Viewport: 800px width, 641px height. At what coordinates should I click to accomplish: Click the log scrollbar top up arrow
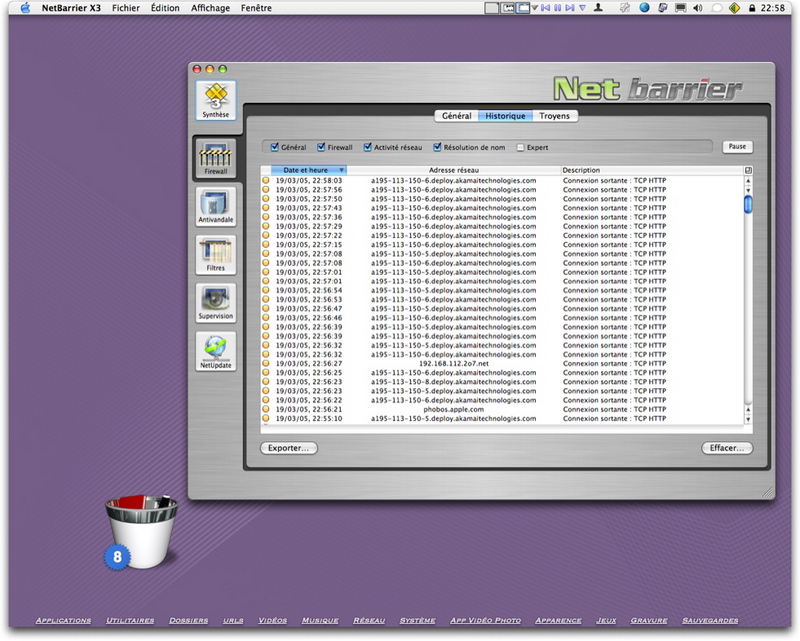coord(748,181)
